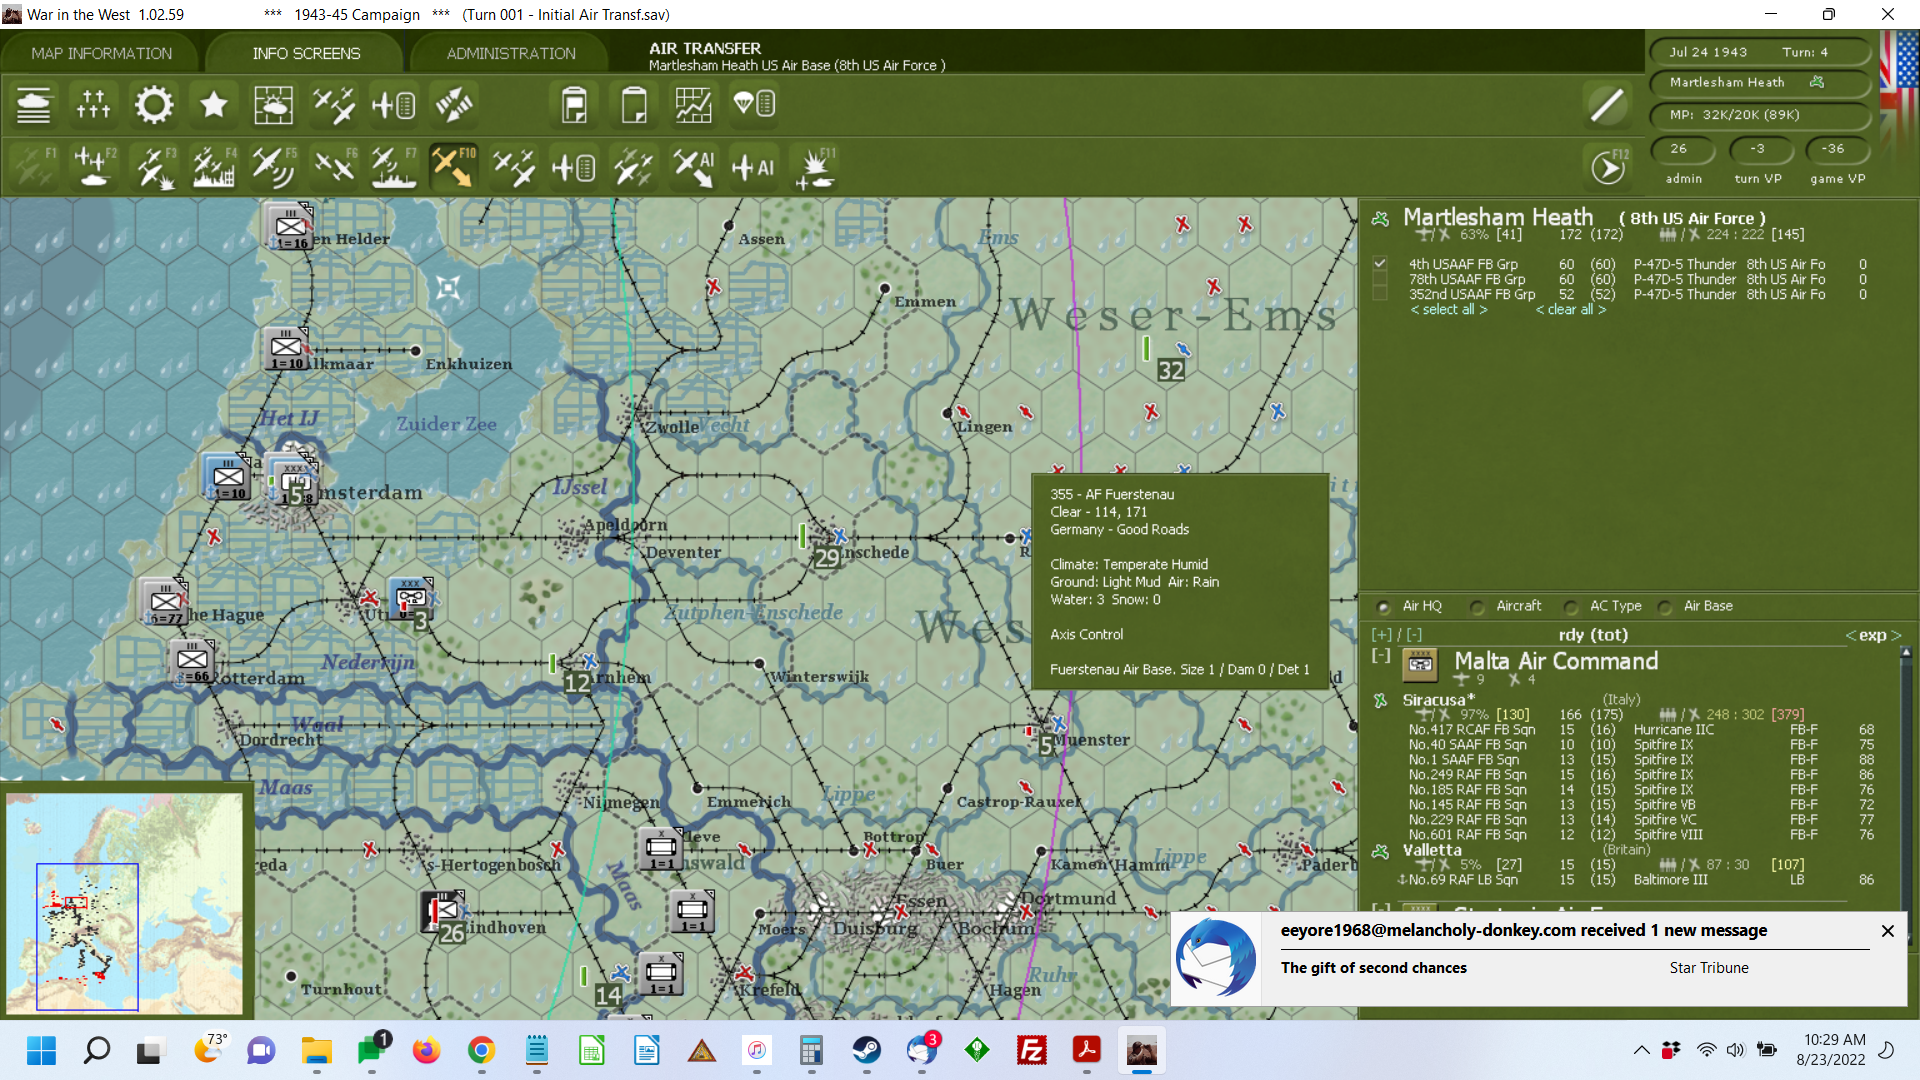Click right arrow beside exp column

pos(1896,635)
